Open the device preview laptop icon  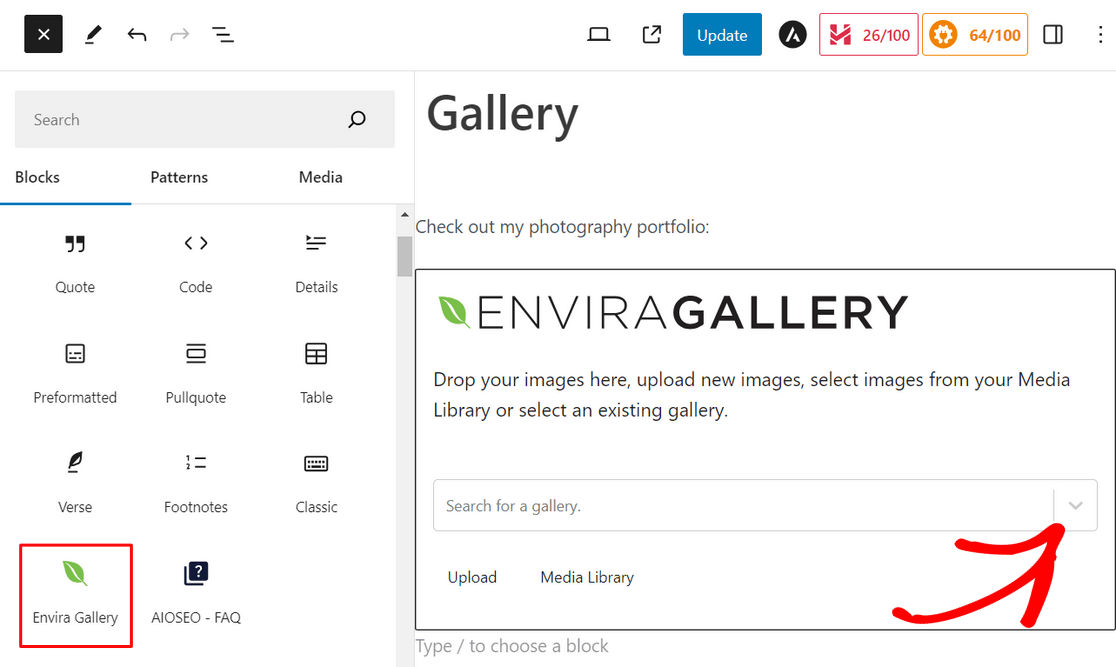coord(599,34)
